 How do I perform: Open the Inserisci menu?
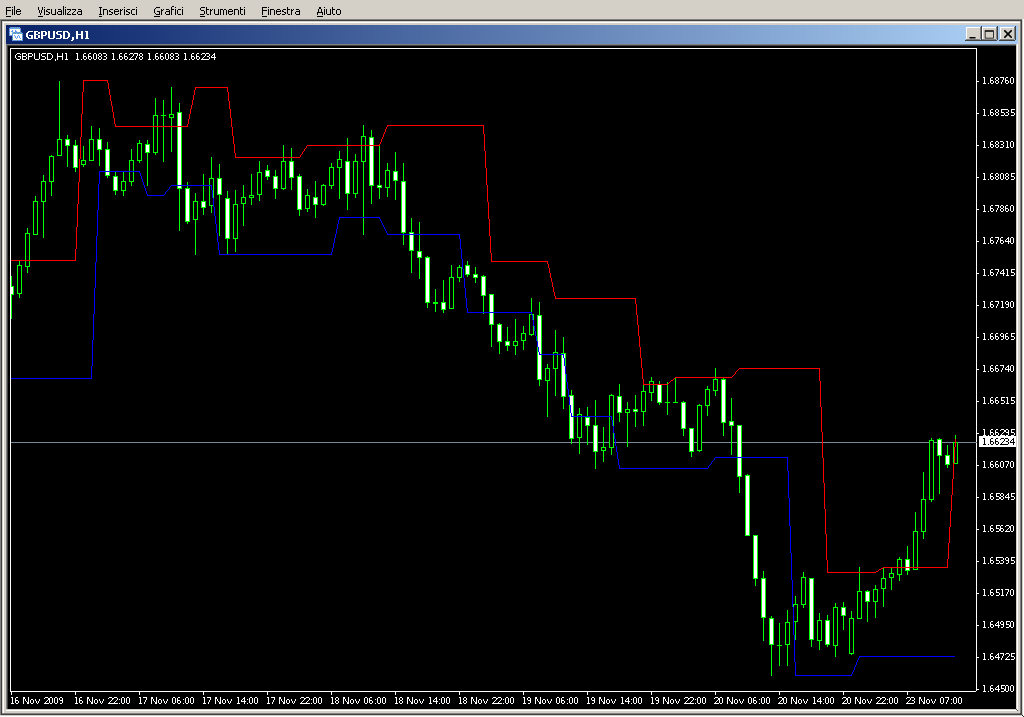[x=118, y=11]
